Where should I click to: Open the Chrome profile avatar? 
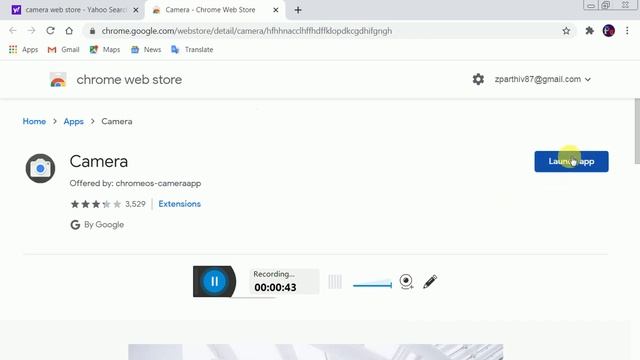609,31
